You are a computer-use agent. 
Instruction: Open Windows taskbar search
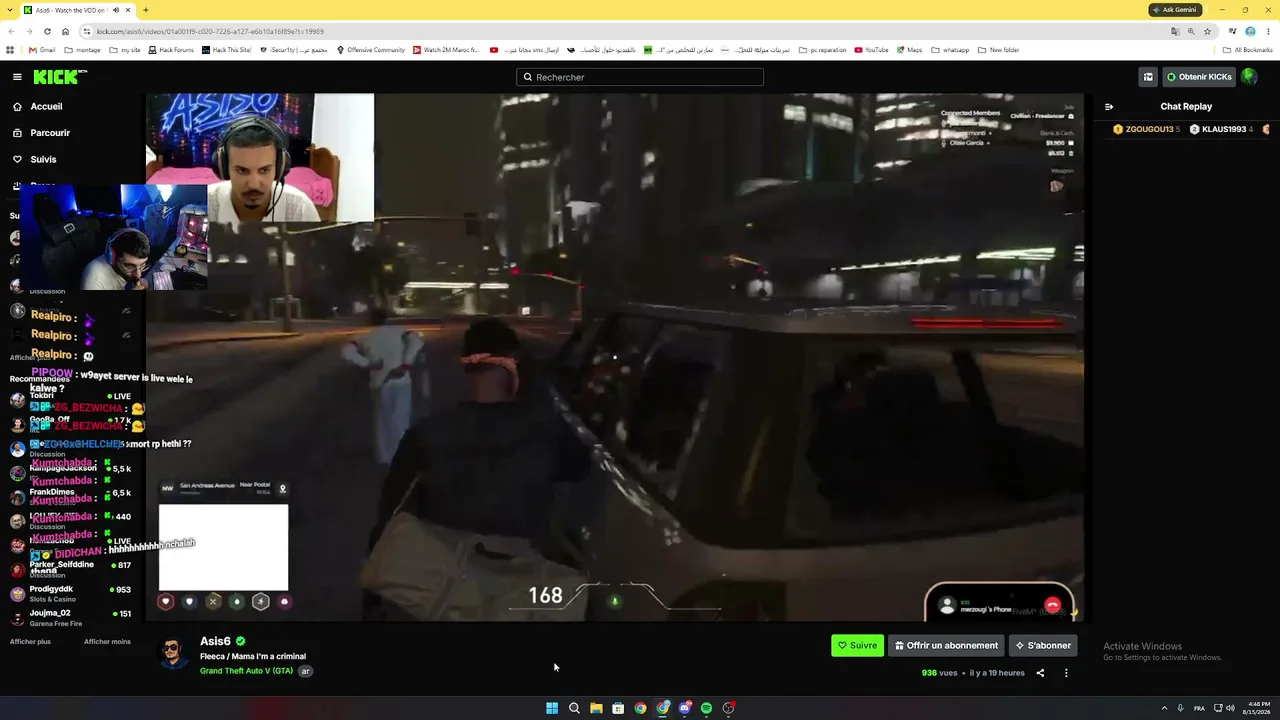point(574,708)
